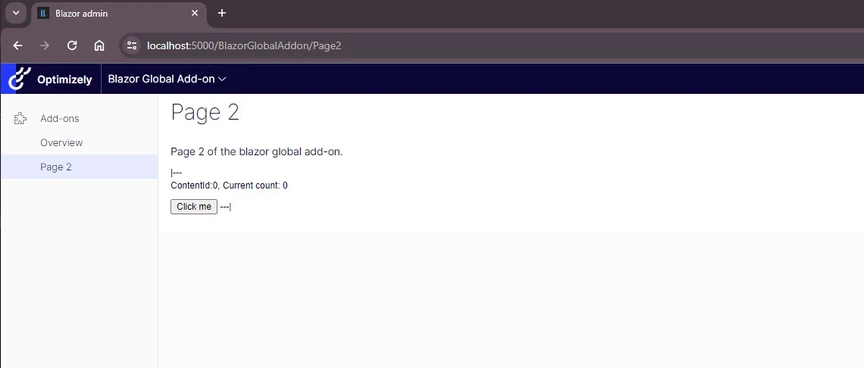864x368 pixels.
Task: Click the Optimizely brand name
Action: point(64,79)
